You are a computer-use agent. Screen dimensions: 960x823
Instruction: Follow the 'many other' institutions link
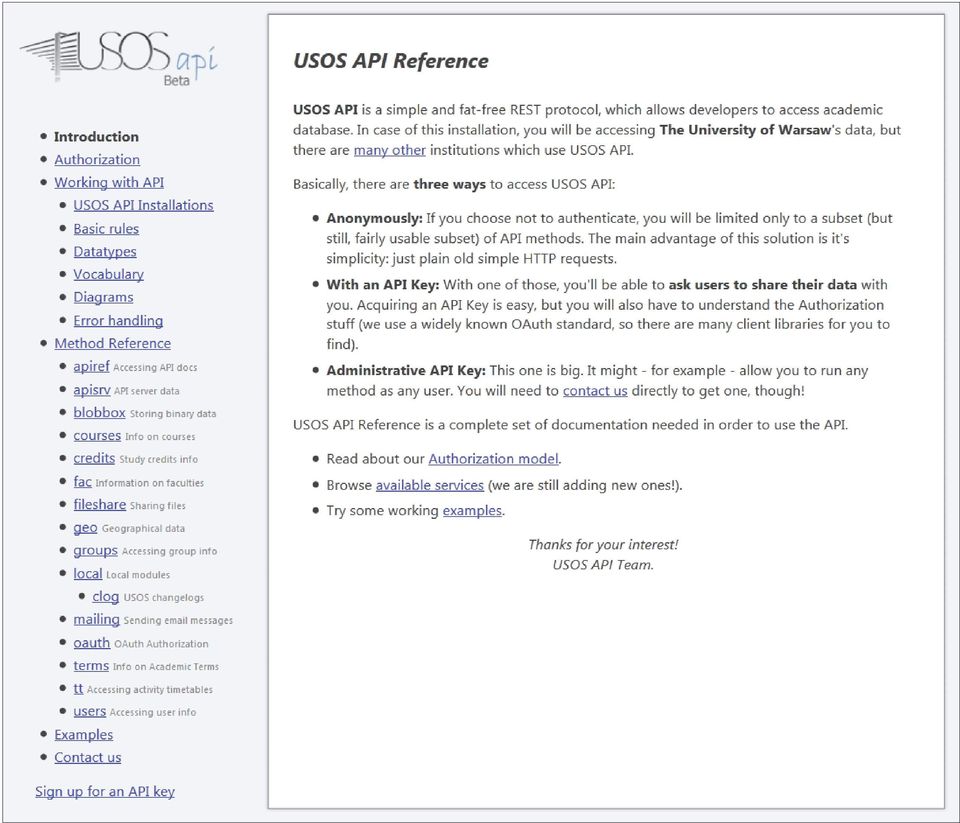(x=389, y=150)
